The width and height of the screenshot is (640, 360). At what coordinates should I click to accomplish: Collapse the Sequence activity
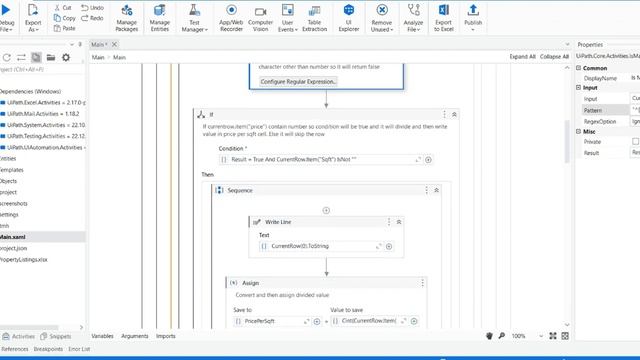(436, 190)
